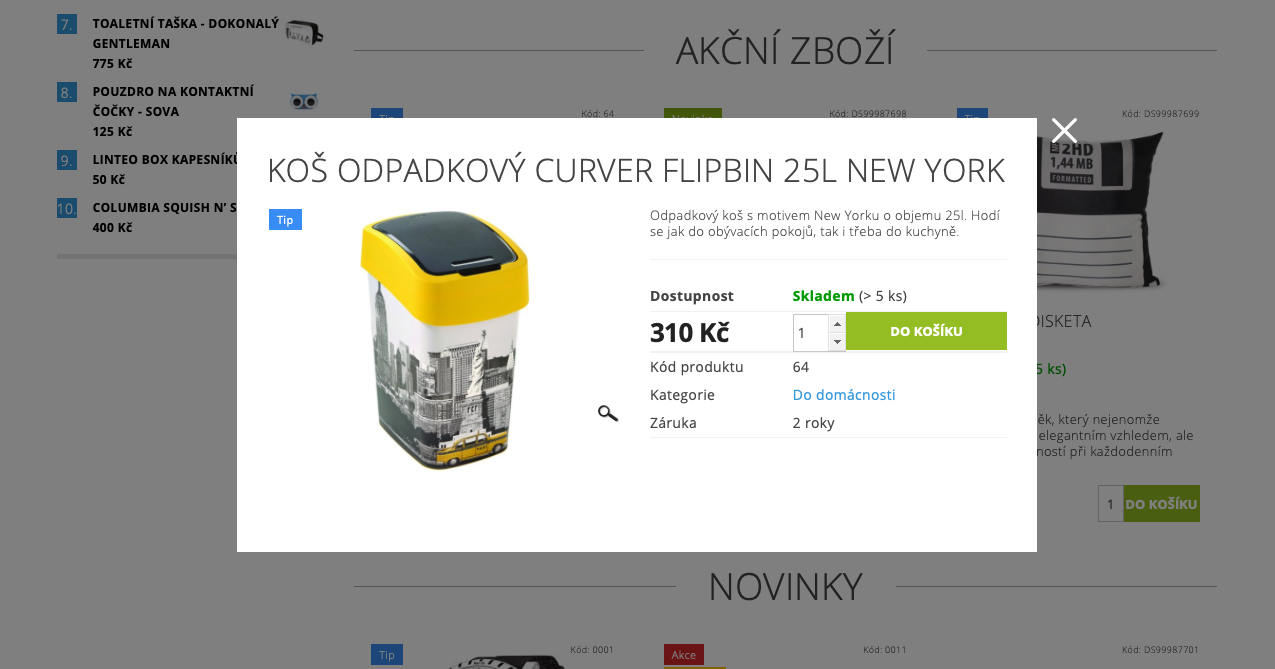
Task: Decrease quantity with the down stepper arrow
Action: pos(837,342)
